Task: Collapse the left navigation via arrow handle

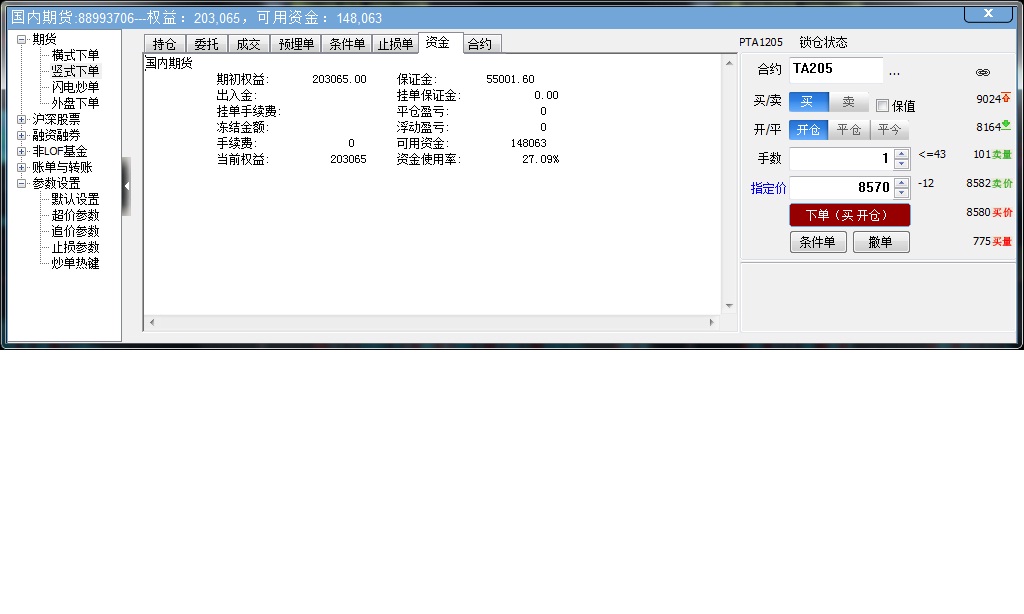Action: (x=126, y=185)
